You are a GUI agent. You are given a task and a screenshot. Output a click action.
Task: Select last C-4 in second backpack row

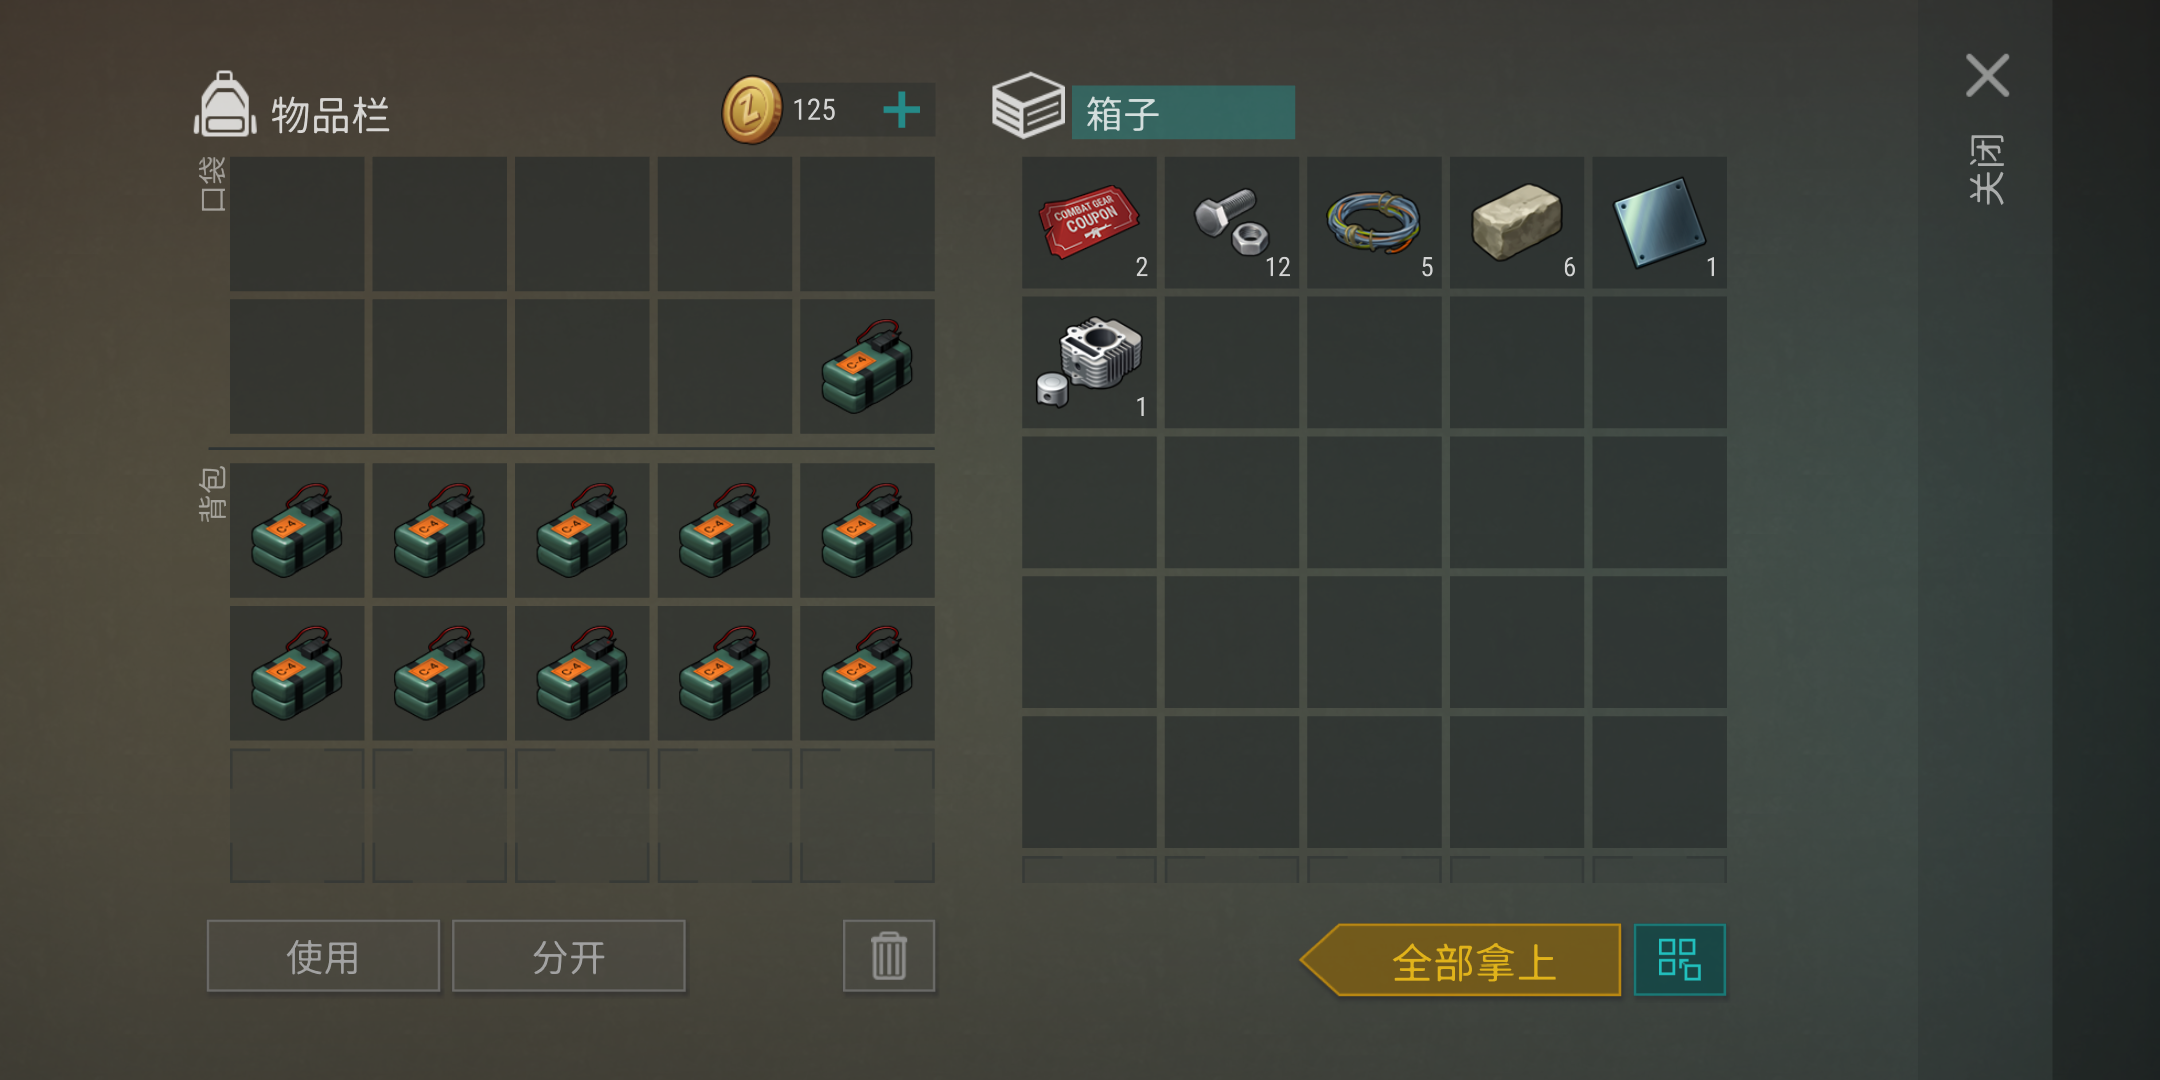(867, 673)
